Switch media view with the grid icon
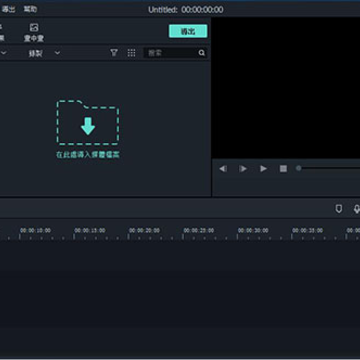 [x=132, y=53]
